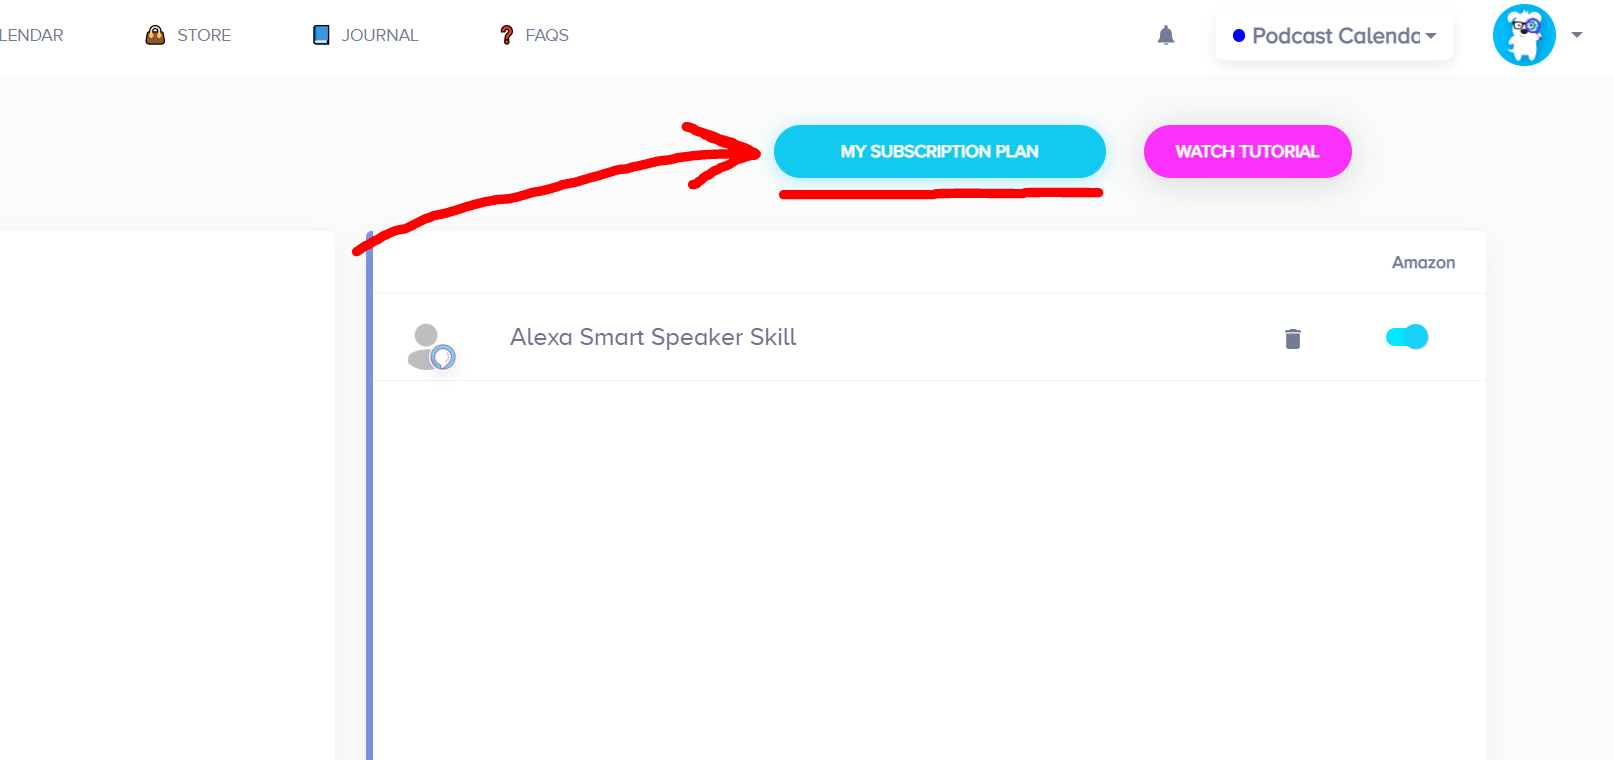1614x760 pixels.
Task: Select the Alexa Smart Speaker Skill title
Action: pos(653,337)
